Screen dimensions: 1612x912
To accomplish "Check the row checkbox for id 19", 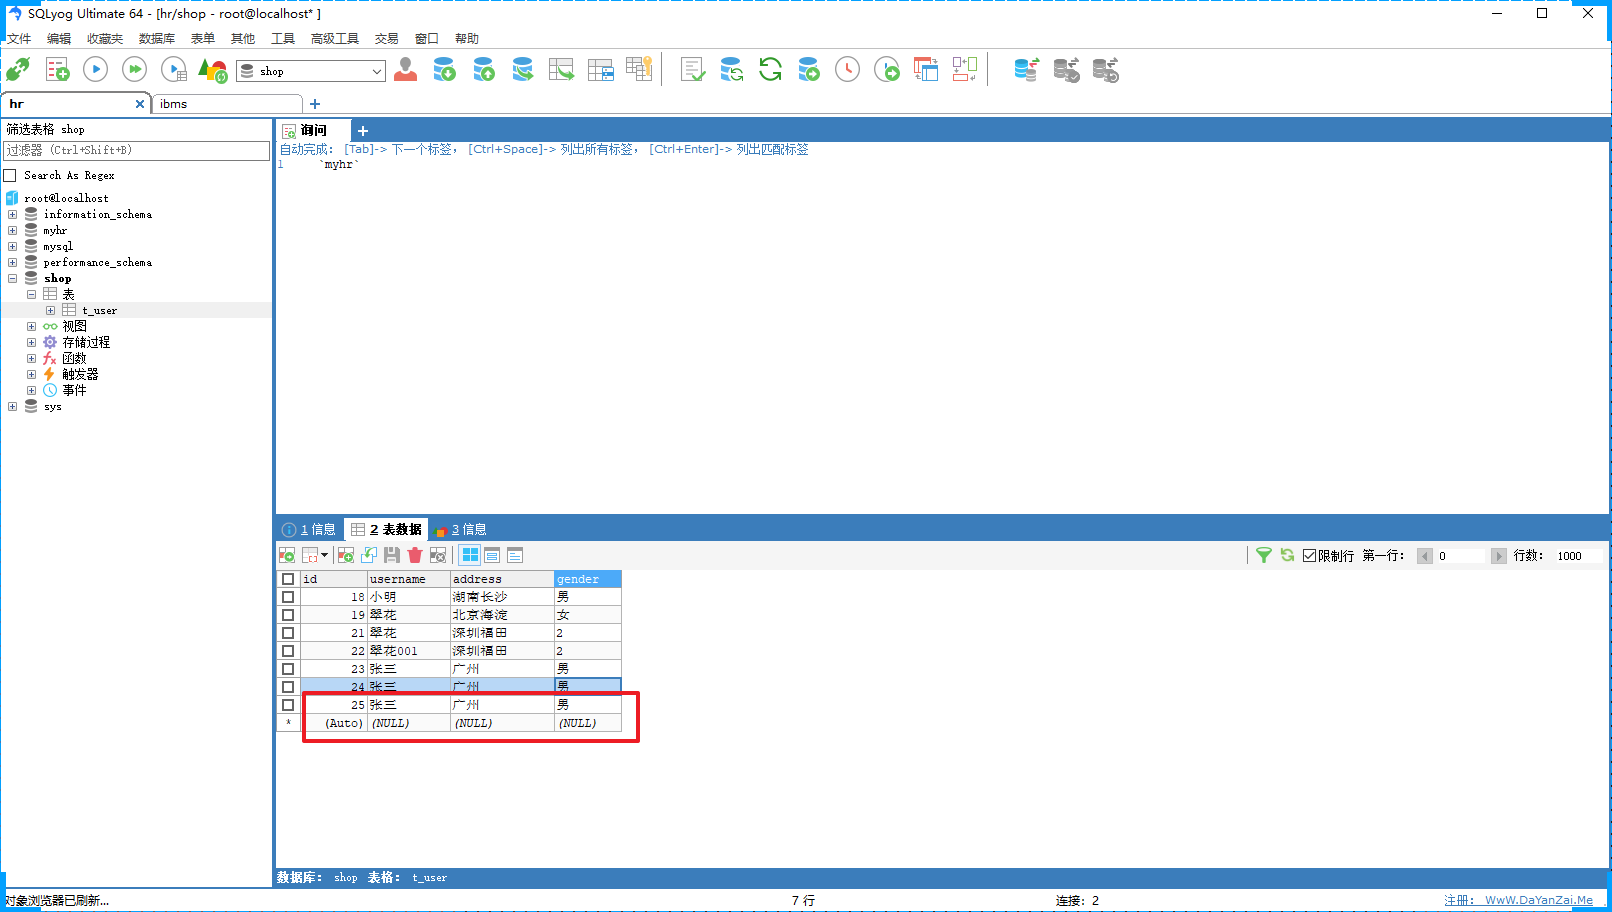I will click(288, 615).
